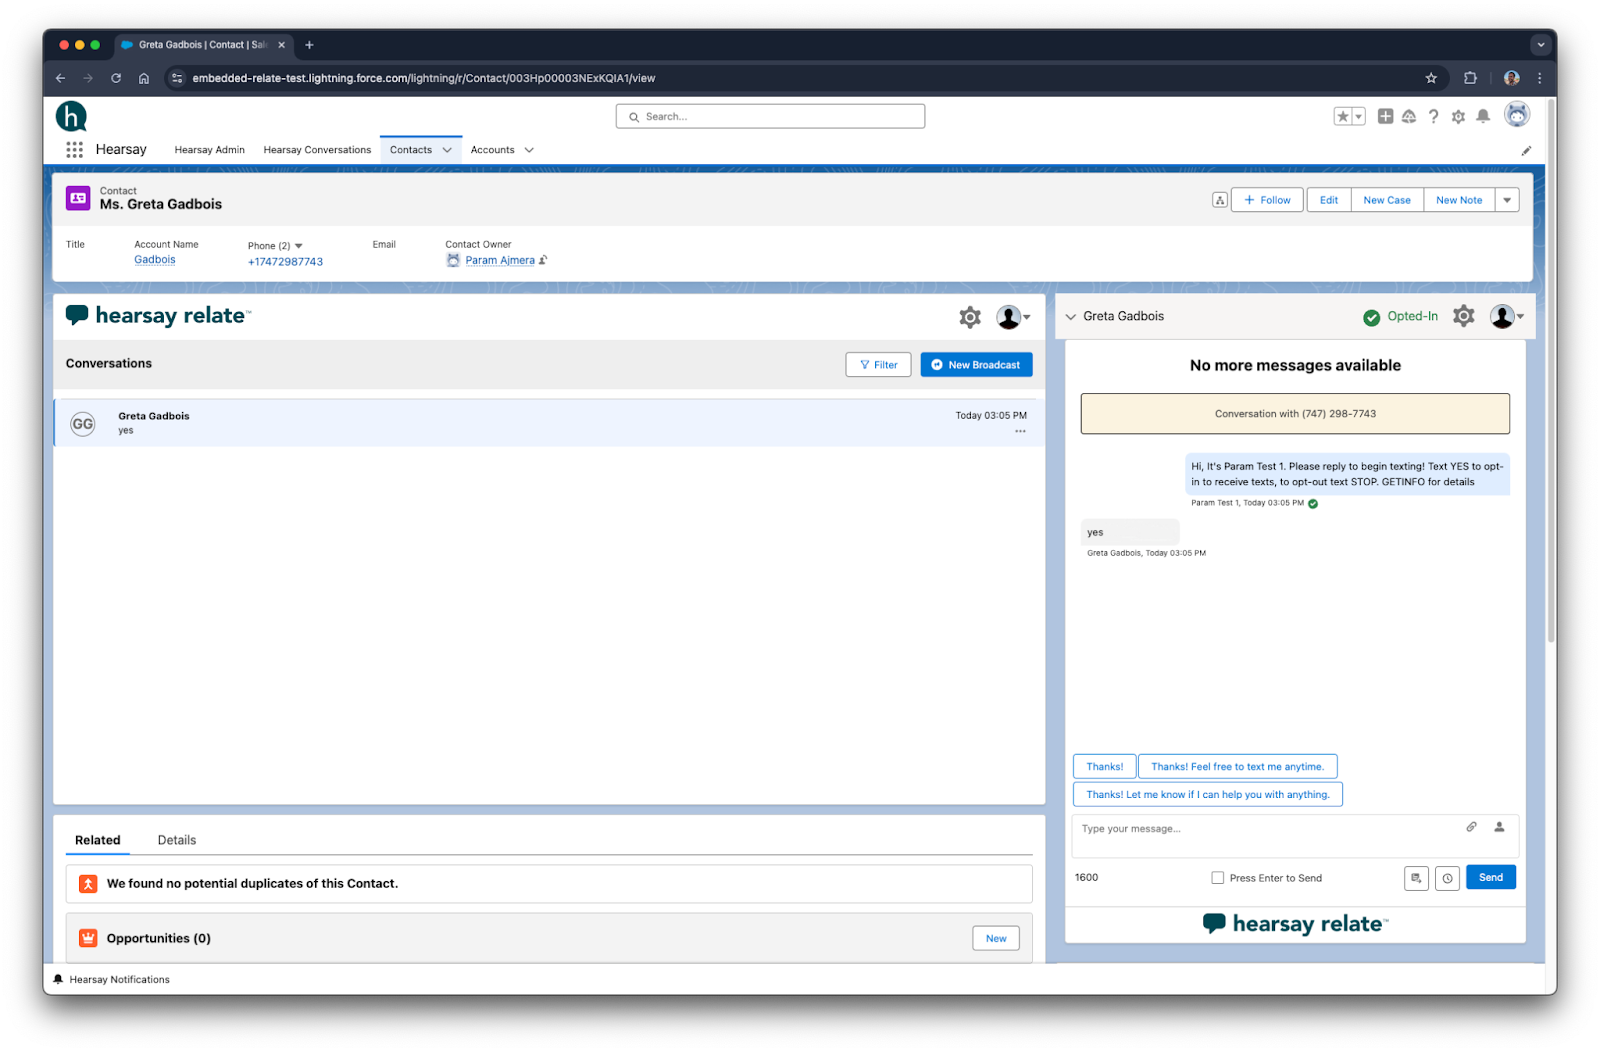The image size is (1600, 1052).
Task: Switch to the Details tab
Action: (x=177, y=840)
